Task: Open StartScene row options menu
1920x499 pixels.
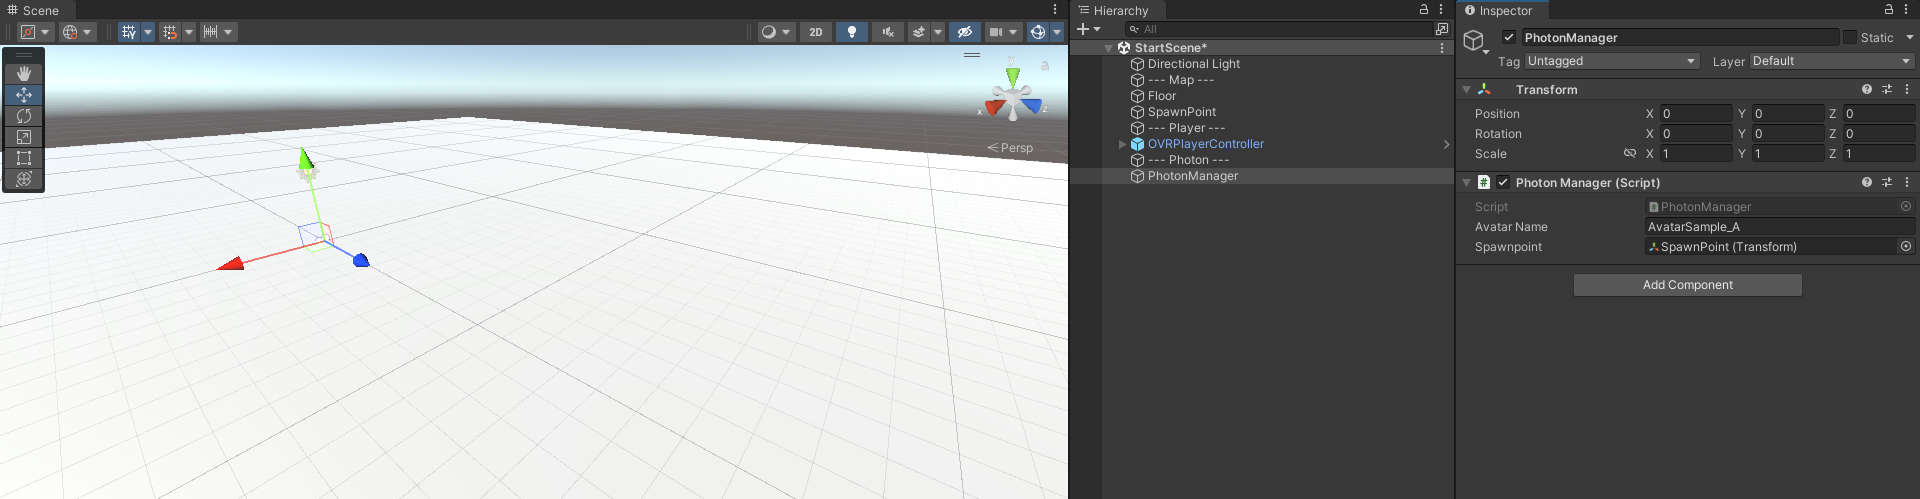Action: [x=1442, y=48]
